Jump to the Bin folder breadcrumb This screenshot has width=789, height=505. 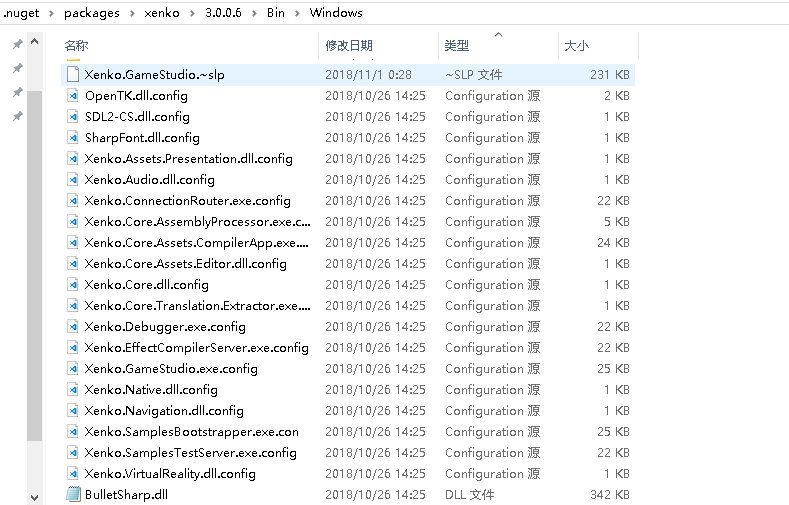[x=276, y=13]
